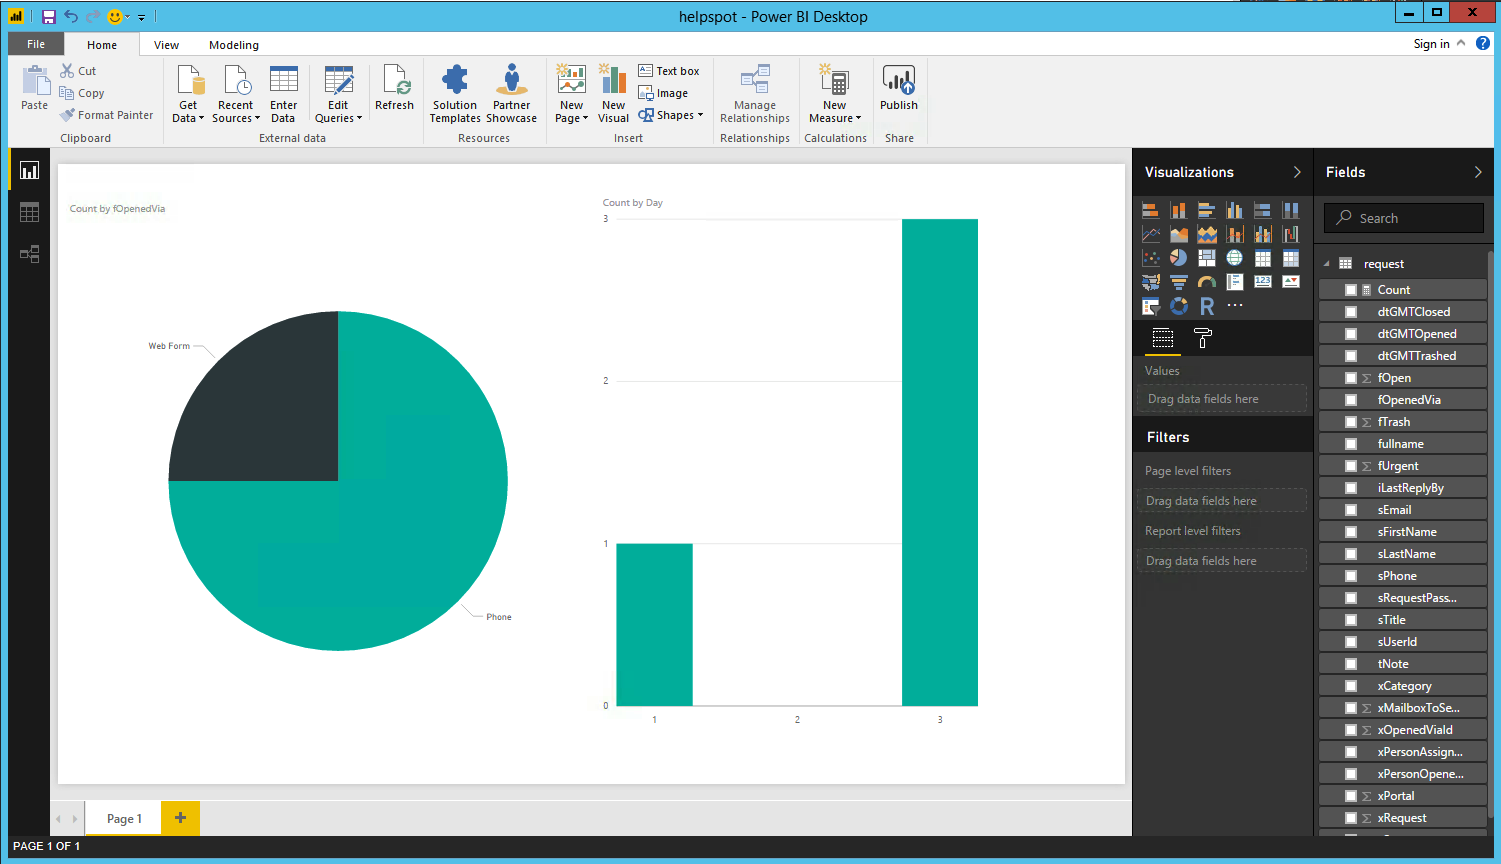1501x864 pixels.
Task: Click Sign in link
Action: click(1431, 44)
